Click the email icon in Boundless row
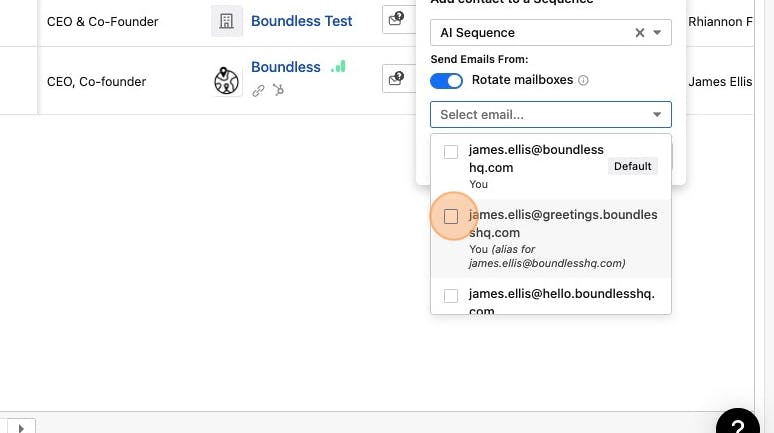 (396, 78)
